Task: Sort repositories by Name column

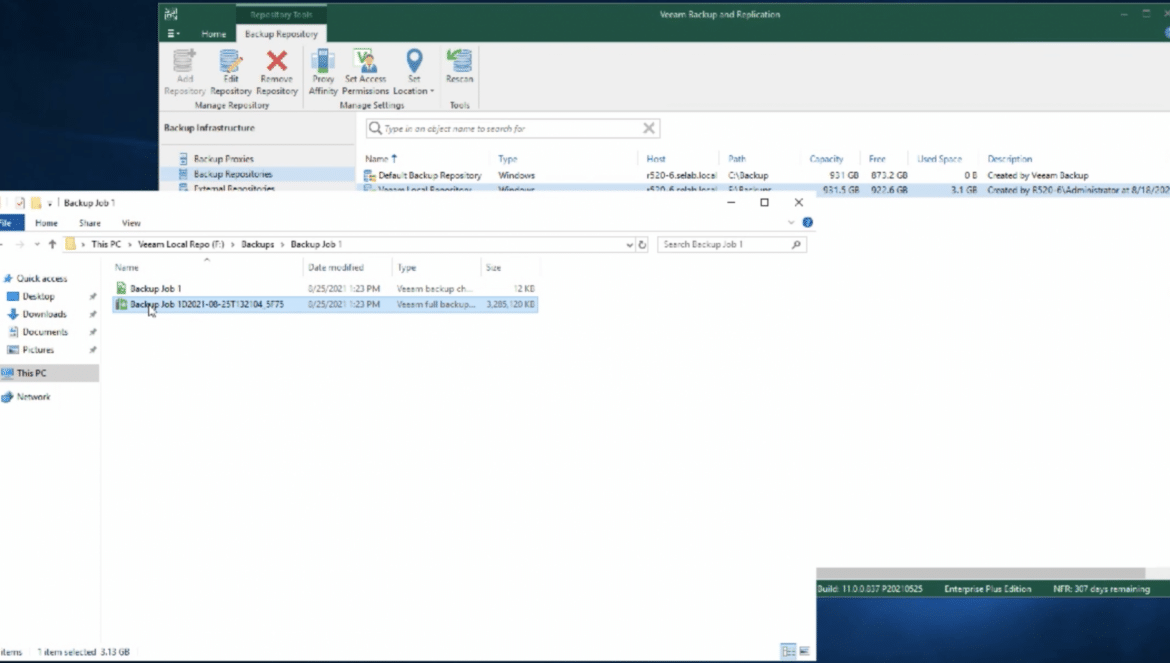Action: point(381,159)
